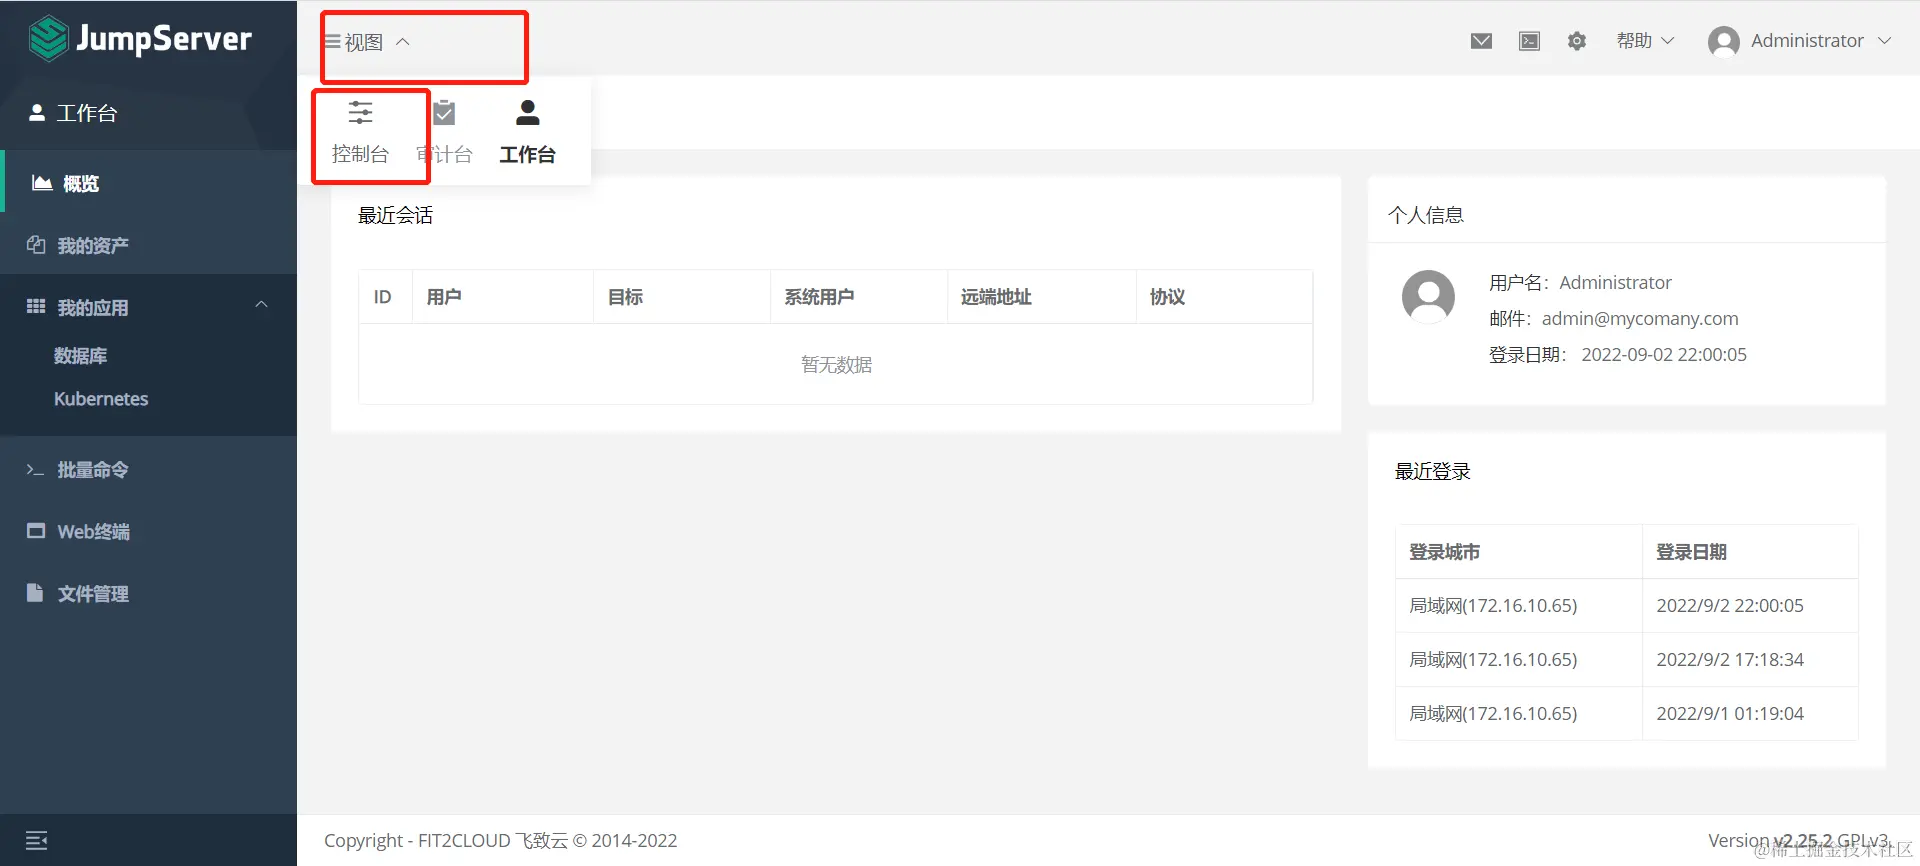The image size is (1920, 866).
Task: Click the login date 2022-09-02 22:00:05
Action: coord(1664,355)
